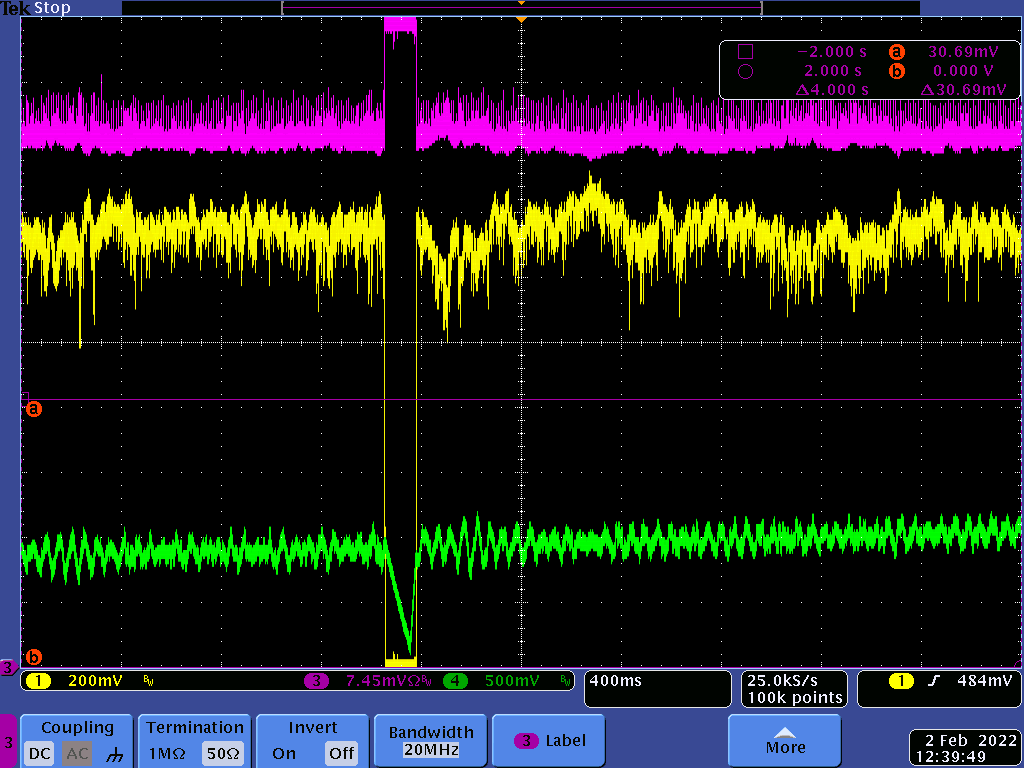
Task: Select AC coupling option
Action: click(77, 753)
